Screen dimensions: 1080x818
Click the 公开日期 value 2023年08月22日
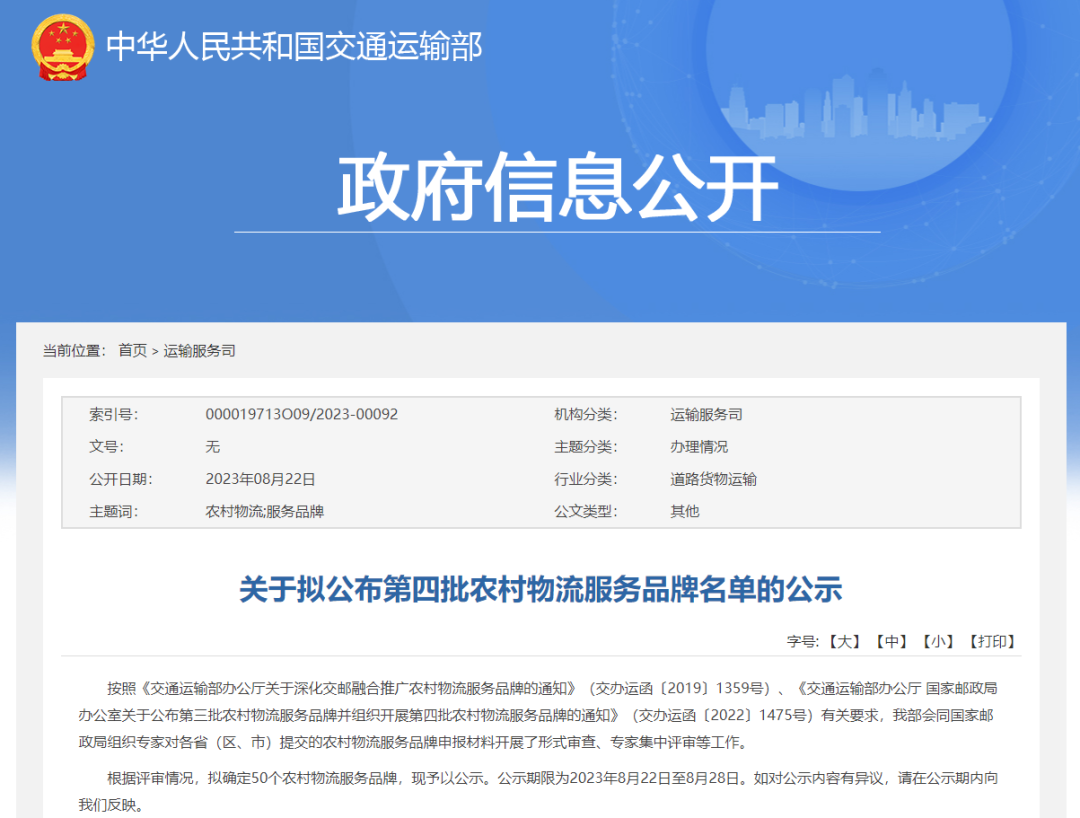[260, 479]
